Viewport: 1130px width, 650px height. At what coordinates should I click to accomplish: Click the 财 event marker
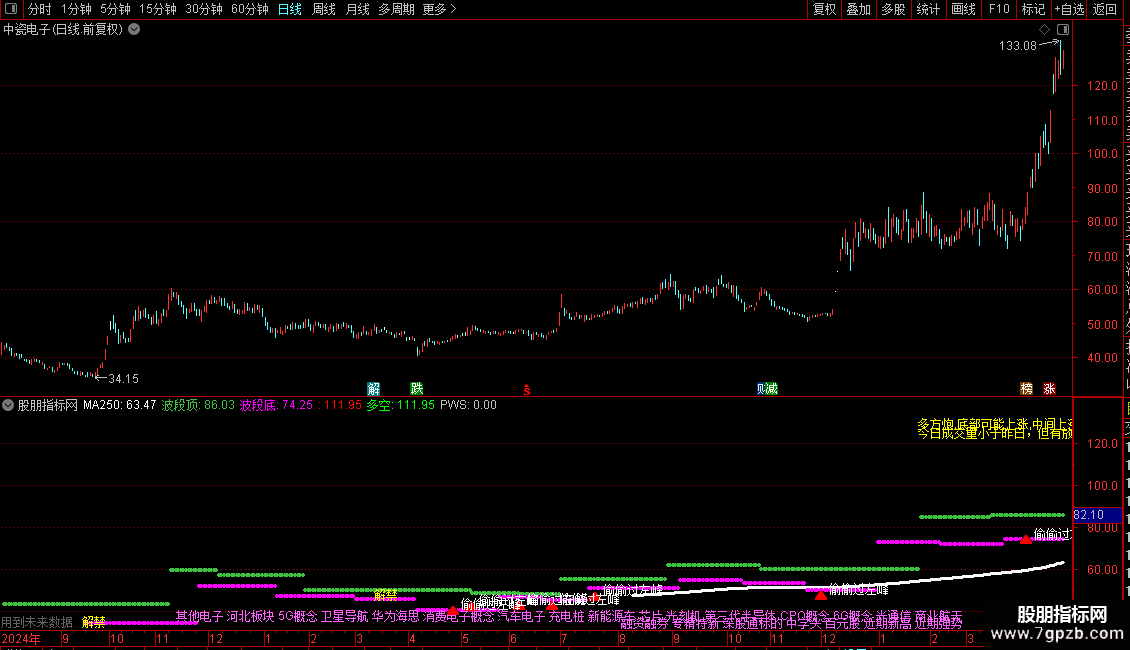[x=761, y=389]
